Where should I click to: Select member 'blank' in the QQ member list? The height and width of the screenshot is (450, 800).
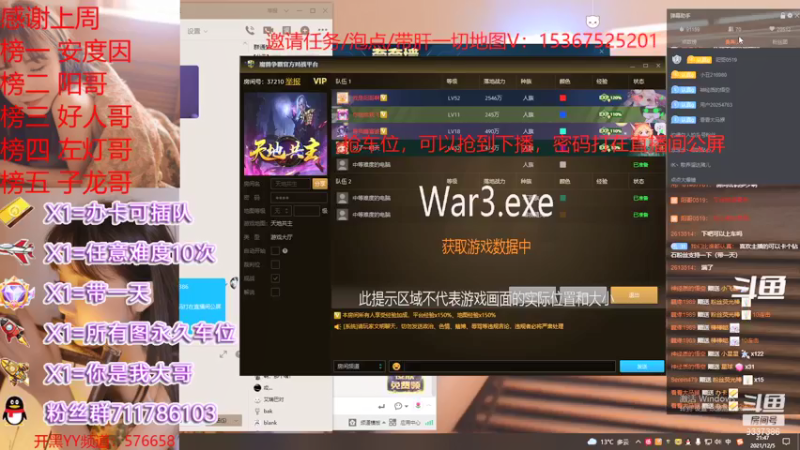270,422
